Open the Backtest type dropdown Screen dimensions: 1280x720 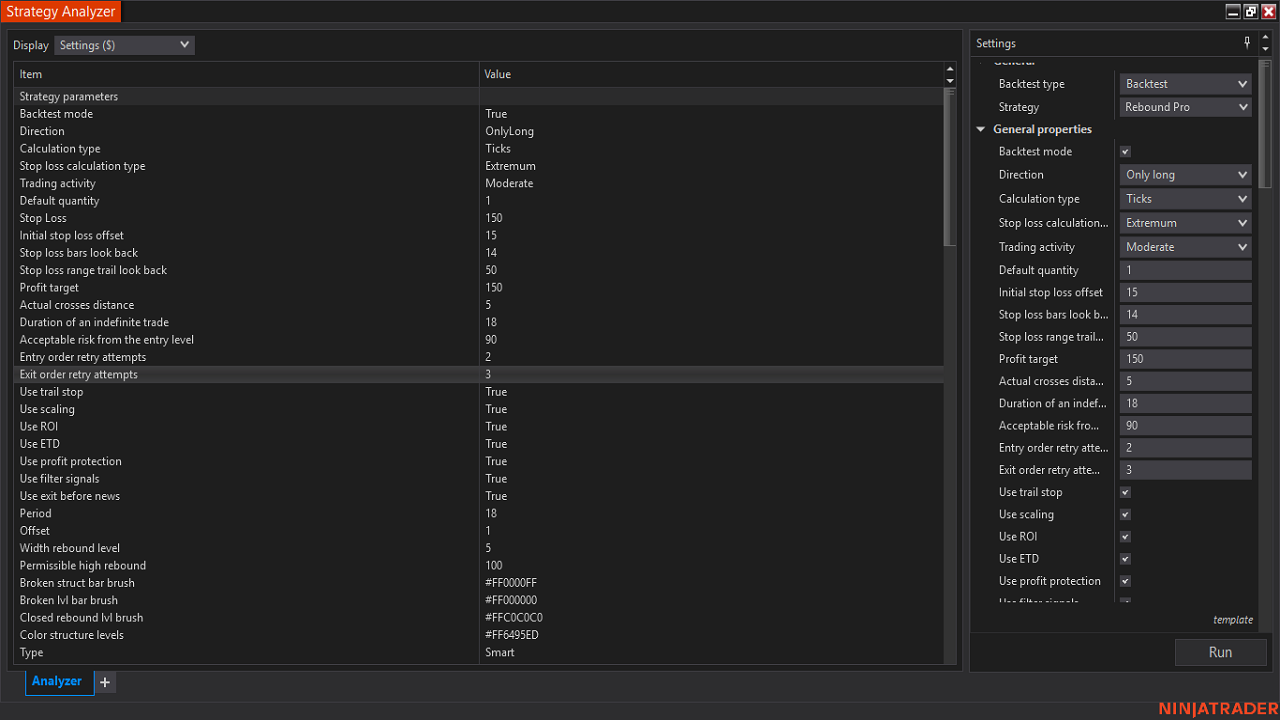[1185, 84]
